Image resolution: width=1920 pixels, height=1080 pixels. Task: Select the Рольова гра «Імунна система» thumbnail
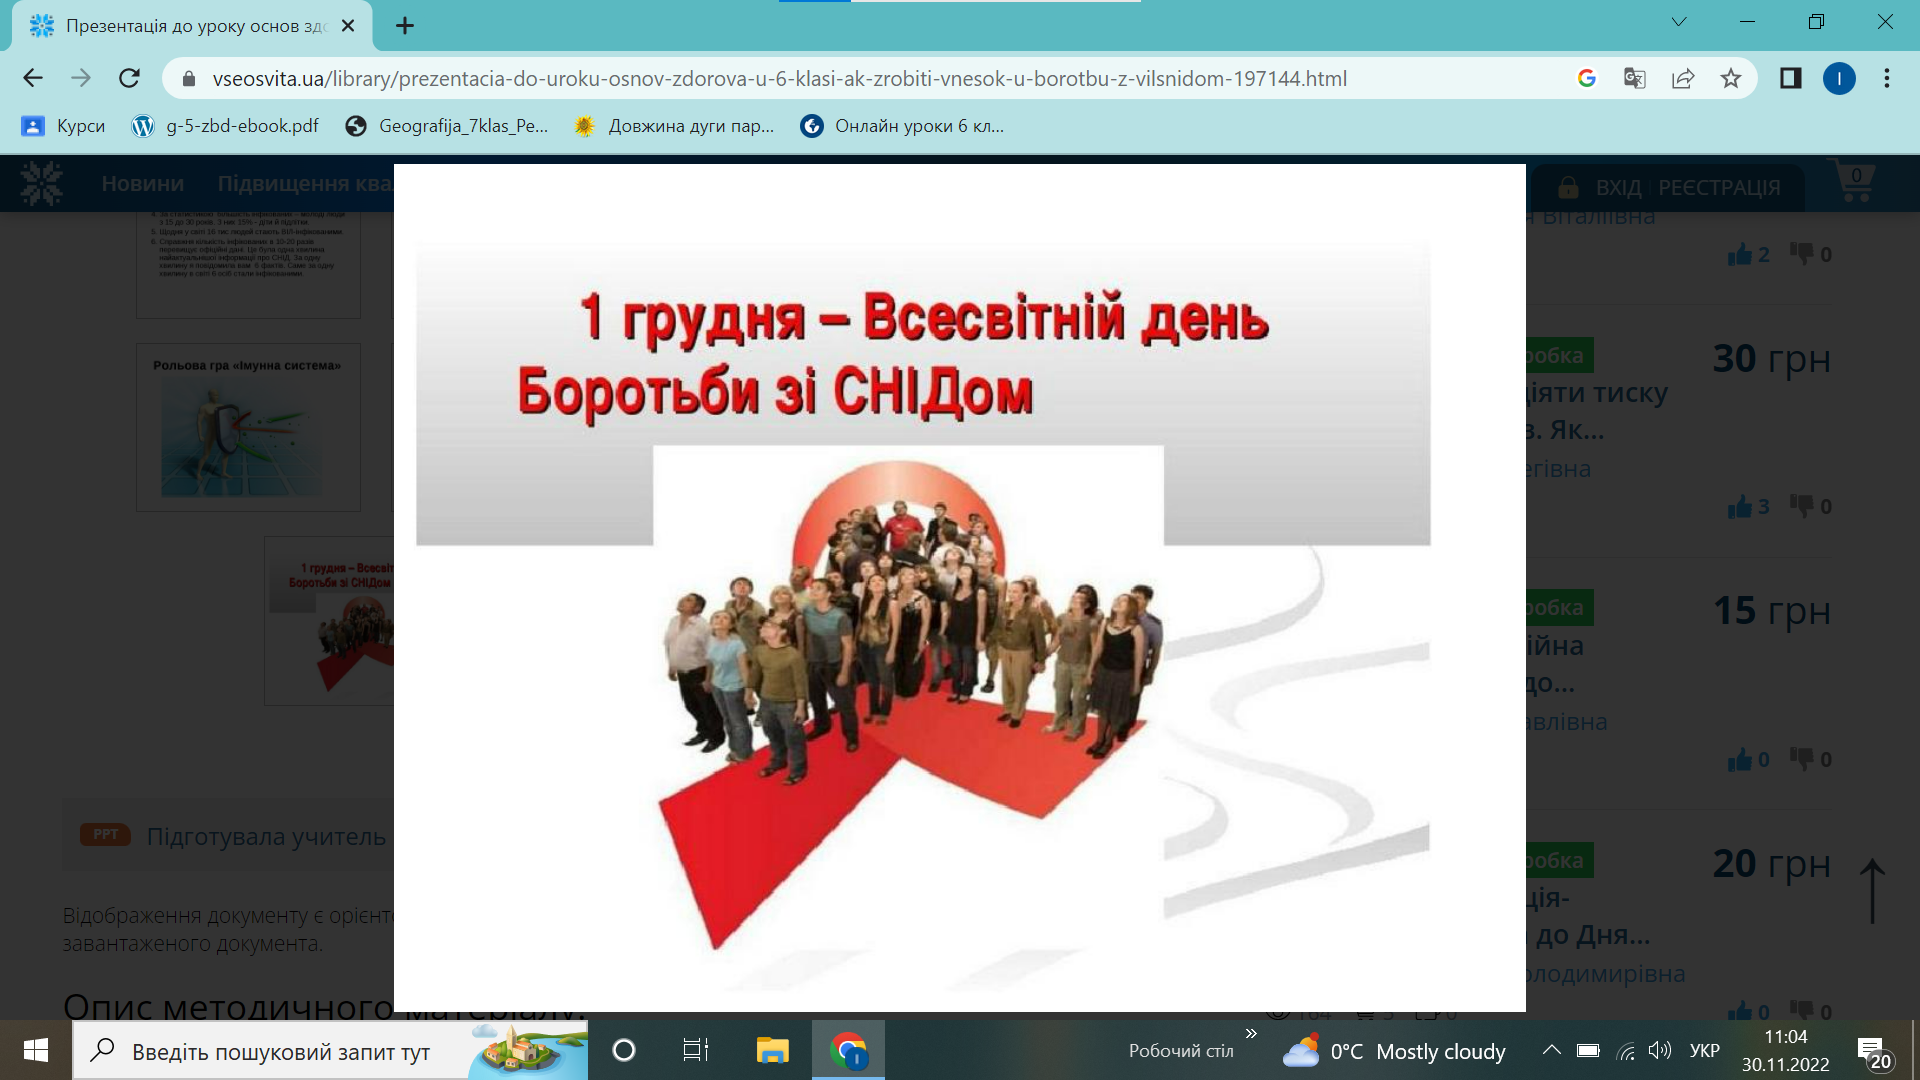tap(248, 428)
